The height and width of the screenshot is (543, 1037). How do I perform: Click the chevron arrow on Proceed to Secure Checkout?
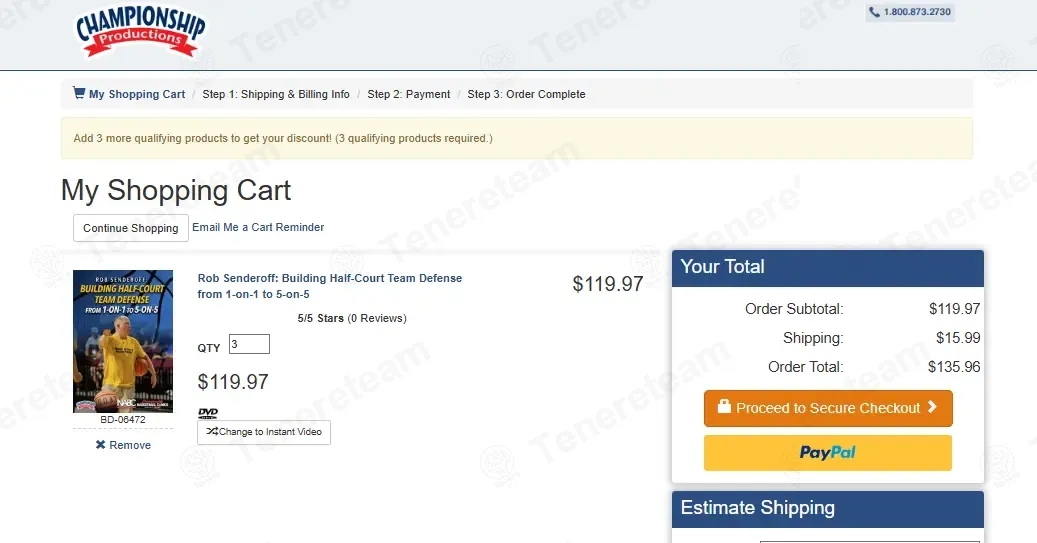932,407
